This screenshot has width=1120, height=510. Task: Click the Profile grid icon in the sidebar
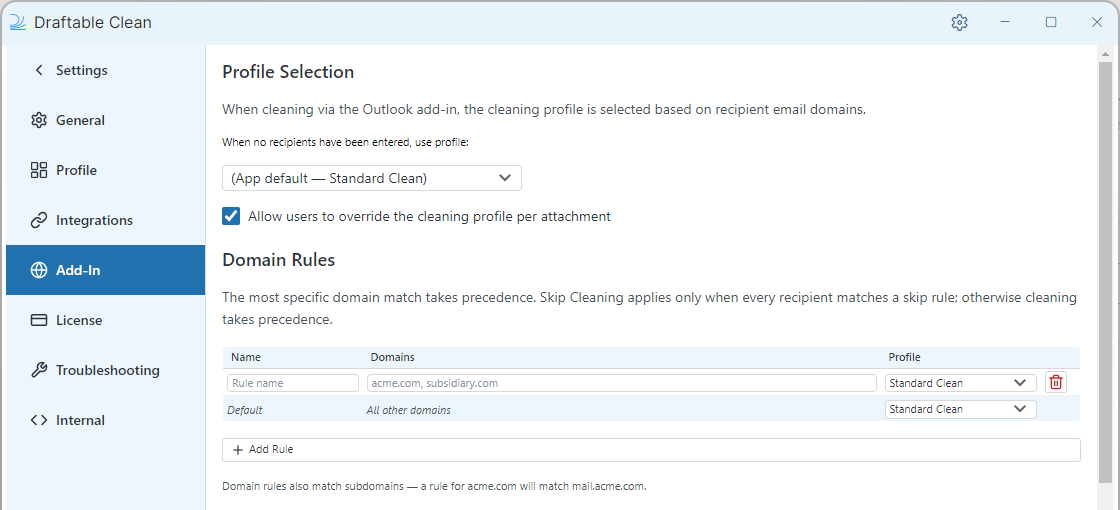39,170
